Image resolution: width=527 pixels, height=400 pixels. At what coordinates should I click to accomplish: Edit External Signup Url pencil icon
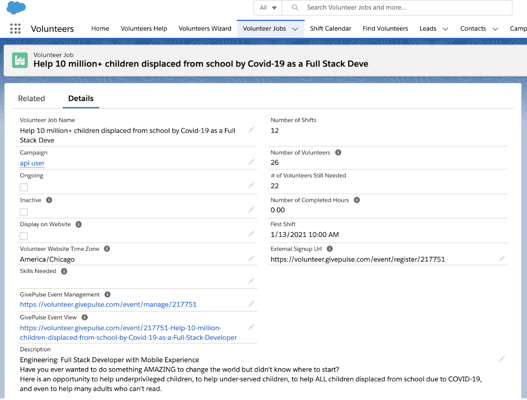click(501, 258)
